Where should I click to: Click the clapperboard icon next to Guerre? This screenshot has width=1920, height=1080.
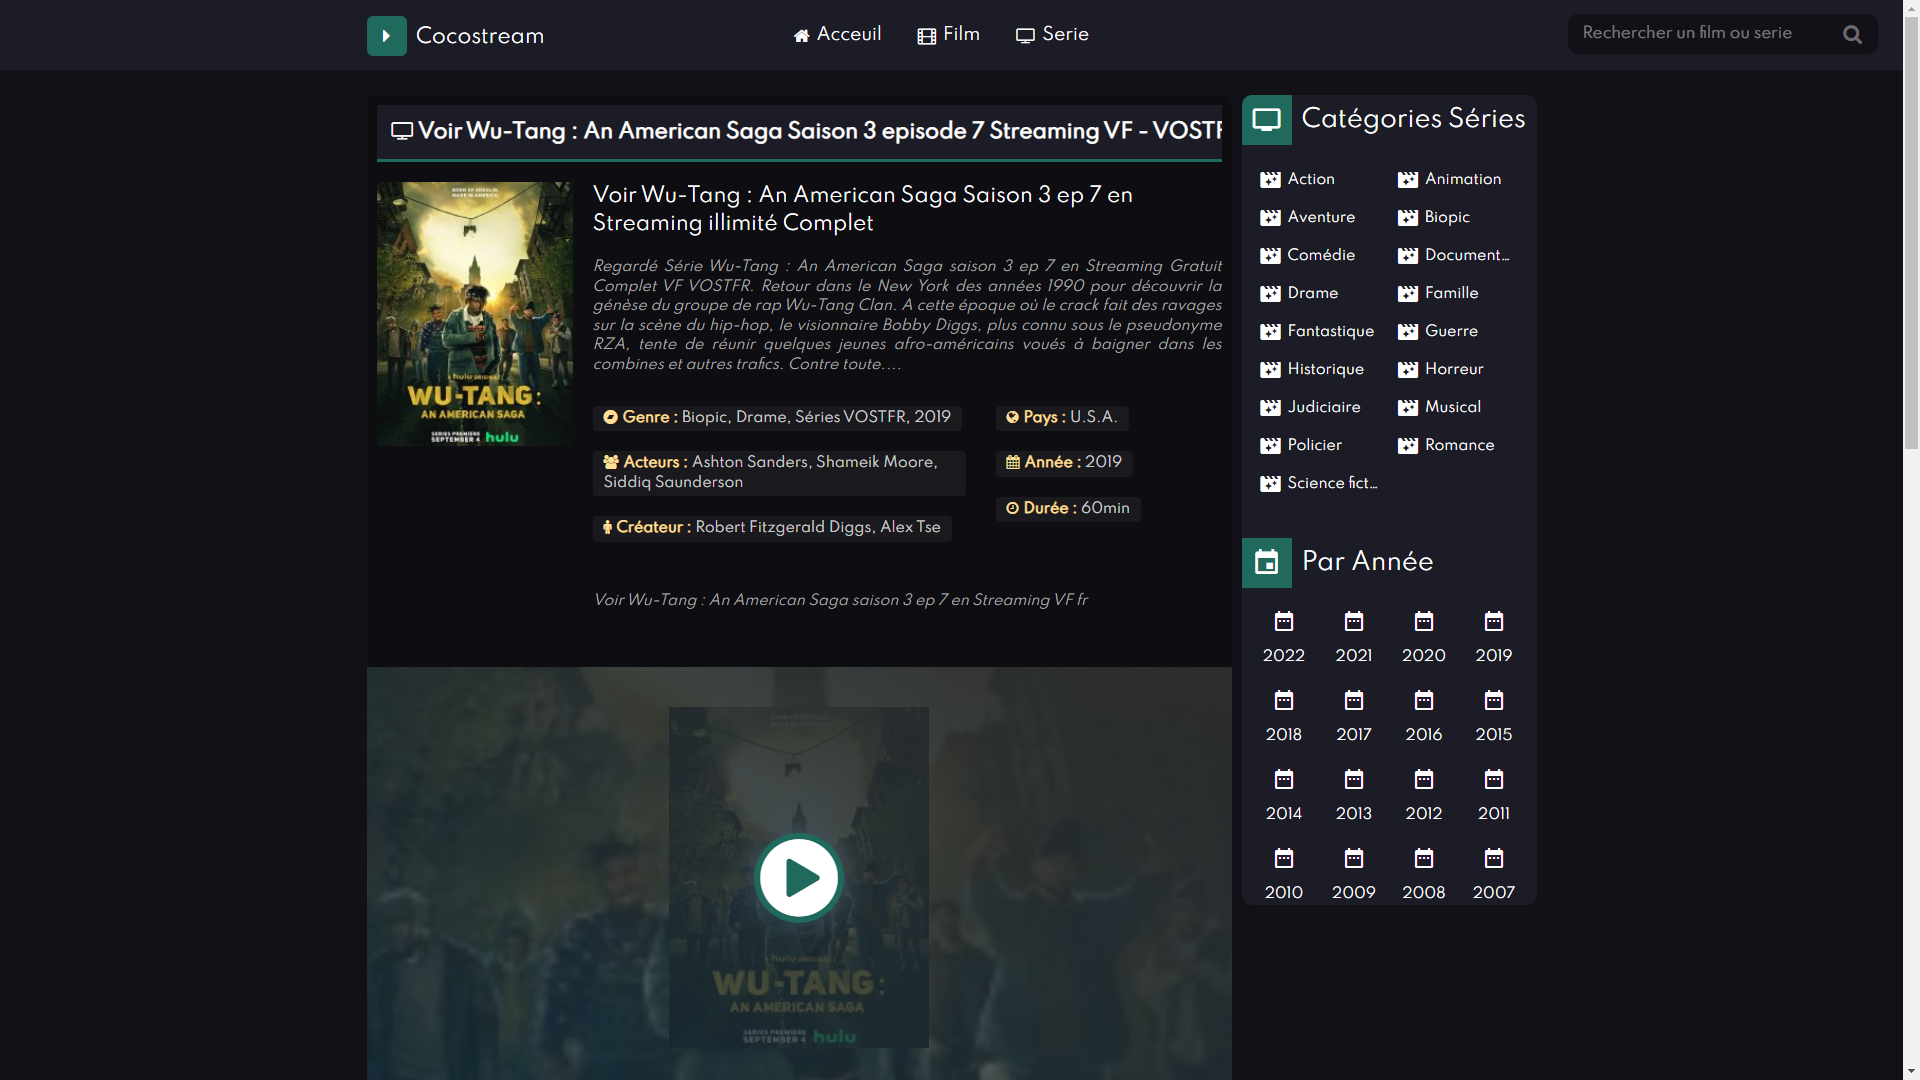pos(1408,332)
